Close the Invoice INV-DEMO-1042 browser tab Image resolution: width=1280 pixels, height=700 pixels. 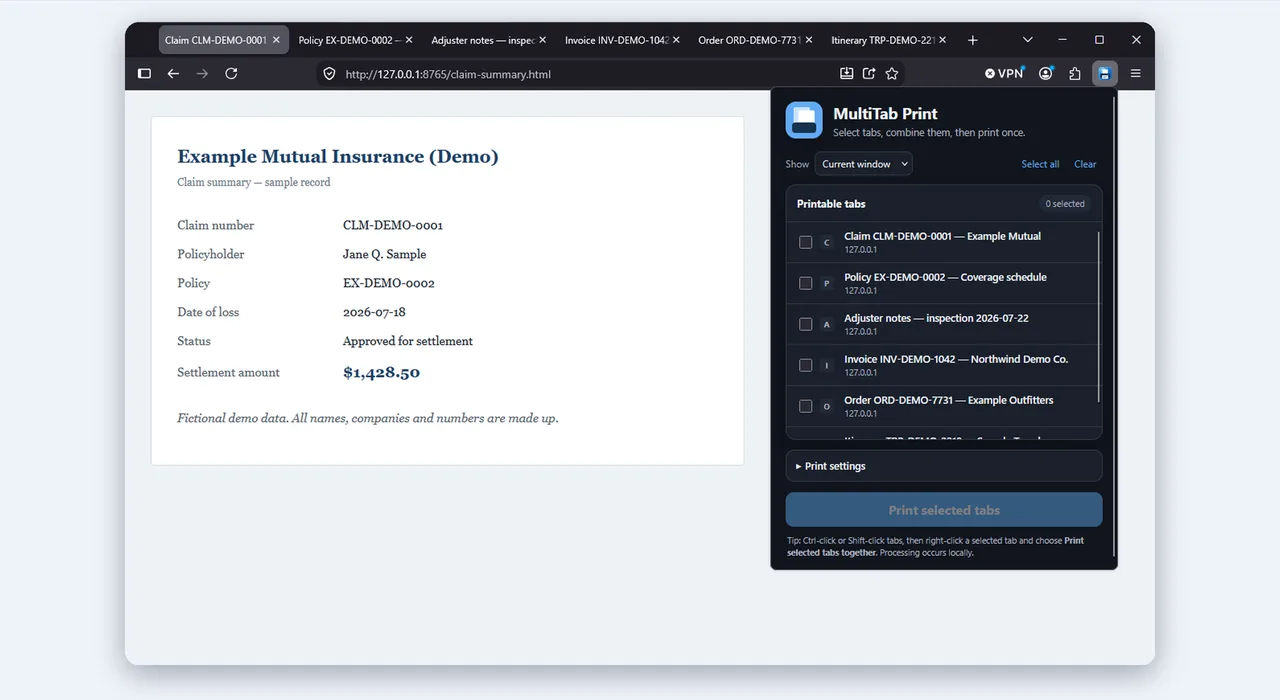click(676, 40)
